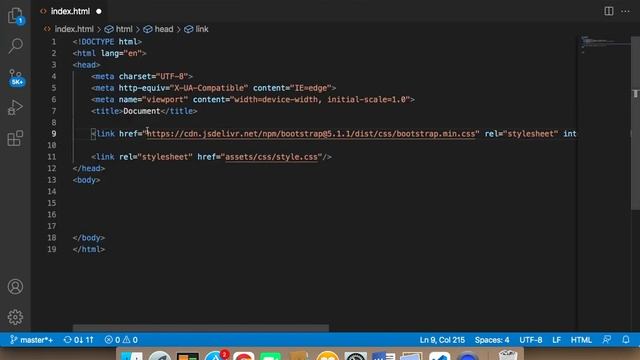Screen dimensions: 640x360
Task: Click the charset="UTF-8" text
Action: coord(153,76)
